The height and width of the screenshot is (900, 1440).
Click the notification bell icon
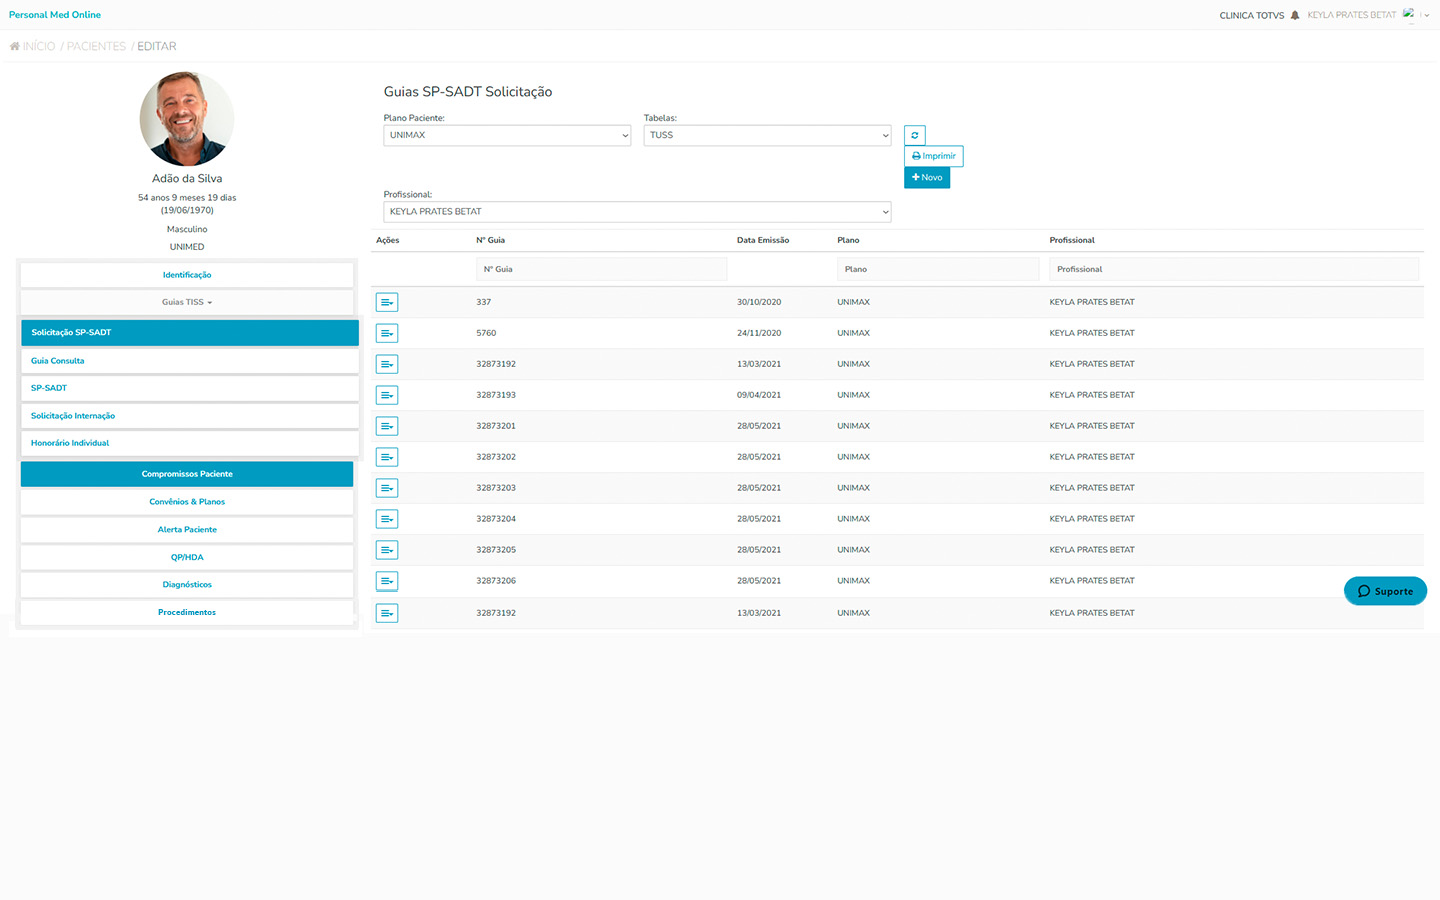(1295, 15)
